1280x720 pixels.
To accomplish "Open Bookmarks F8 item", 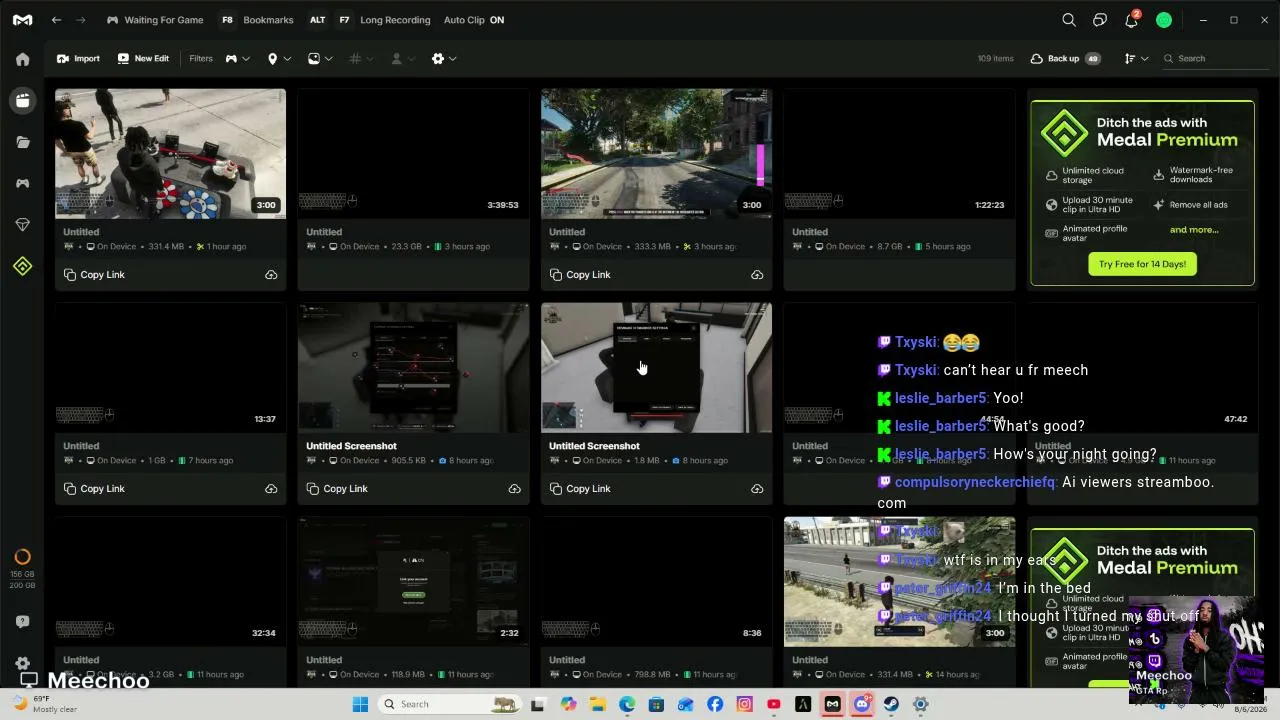I will tap(257, 20).
